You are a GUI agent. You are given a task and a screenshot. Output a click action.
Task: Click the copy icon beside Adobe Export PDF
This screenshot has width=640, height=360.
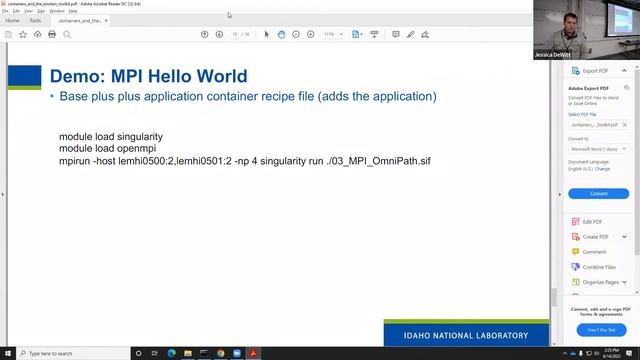pyautogui.click(x=626, y=88)
